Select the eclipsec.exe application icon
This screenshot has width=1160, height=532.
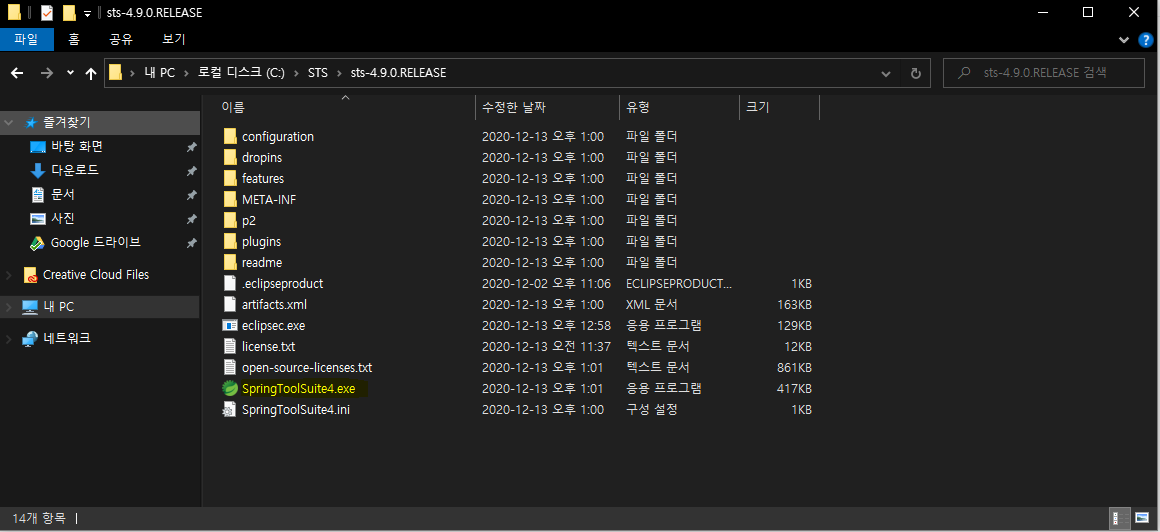229,325
